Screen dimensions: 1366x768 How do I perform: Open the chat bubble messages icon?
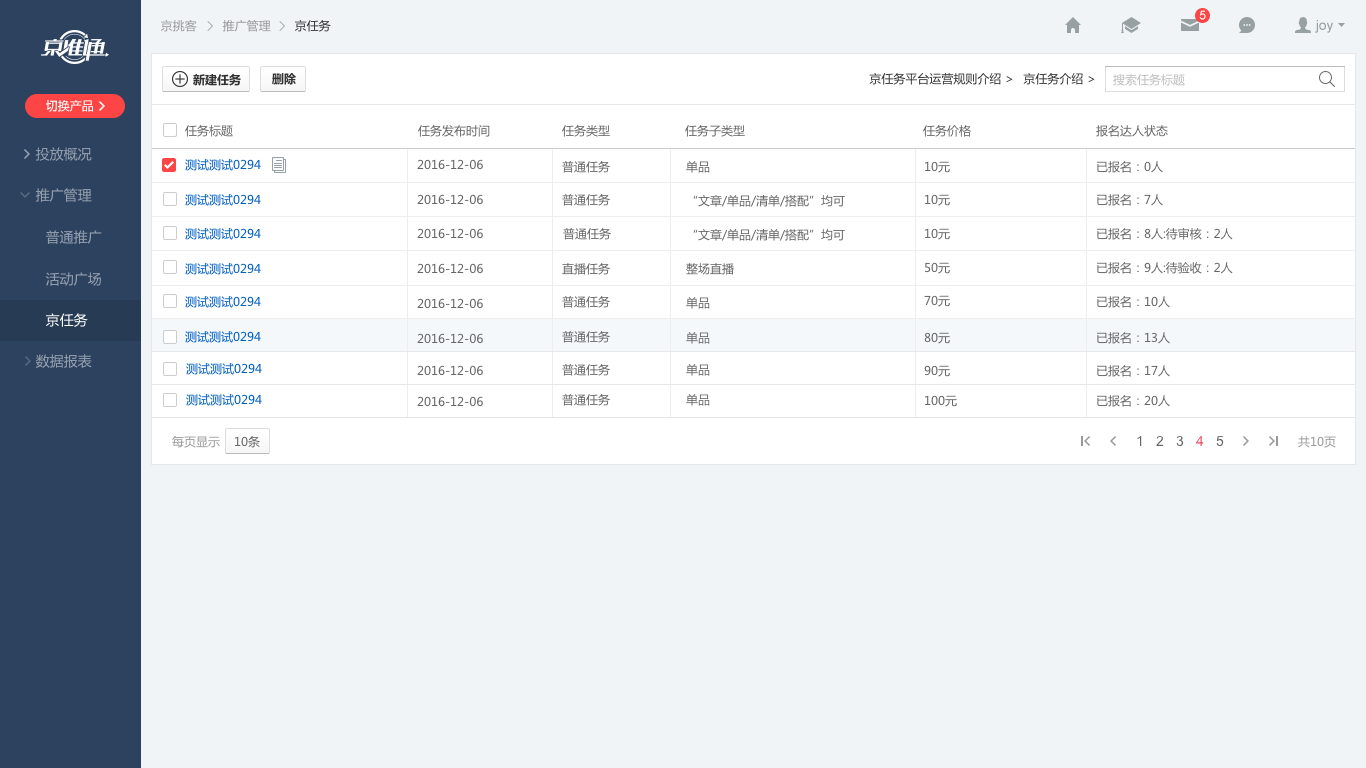tap(1247, 26)
